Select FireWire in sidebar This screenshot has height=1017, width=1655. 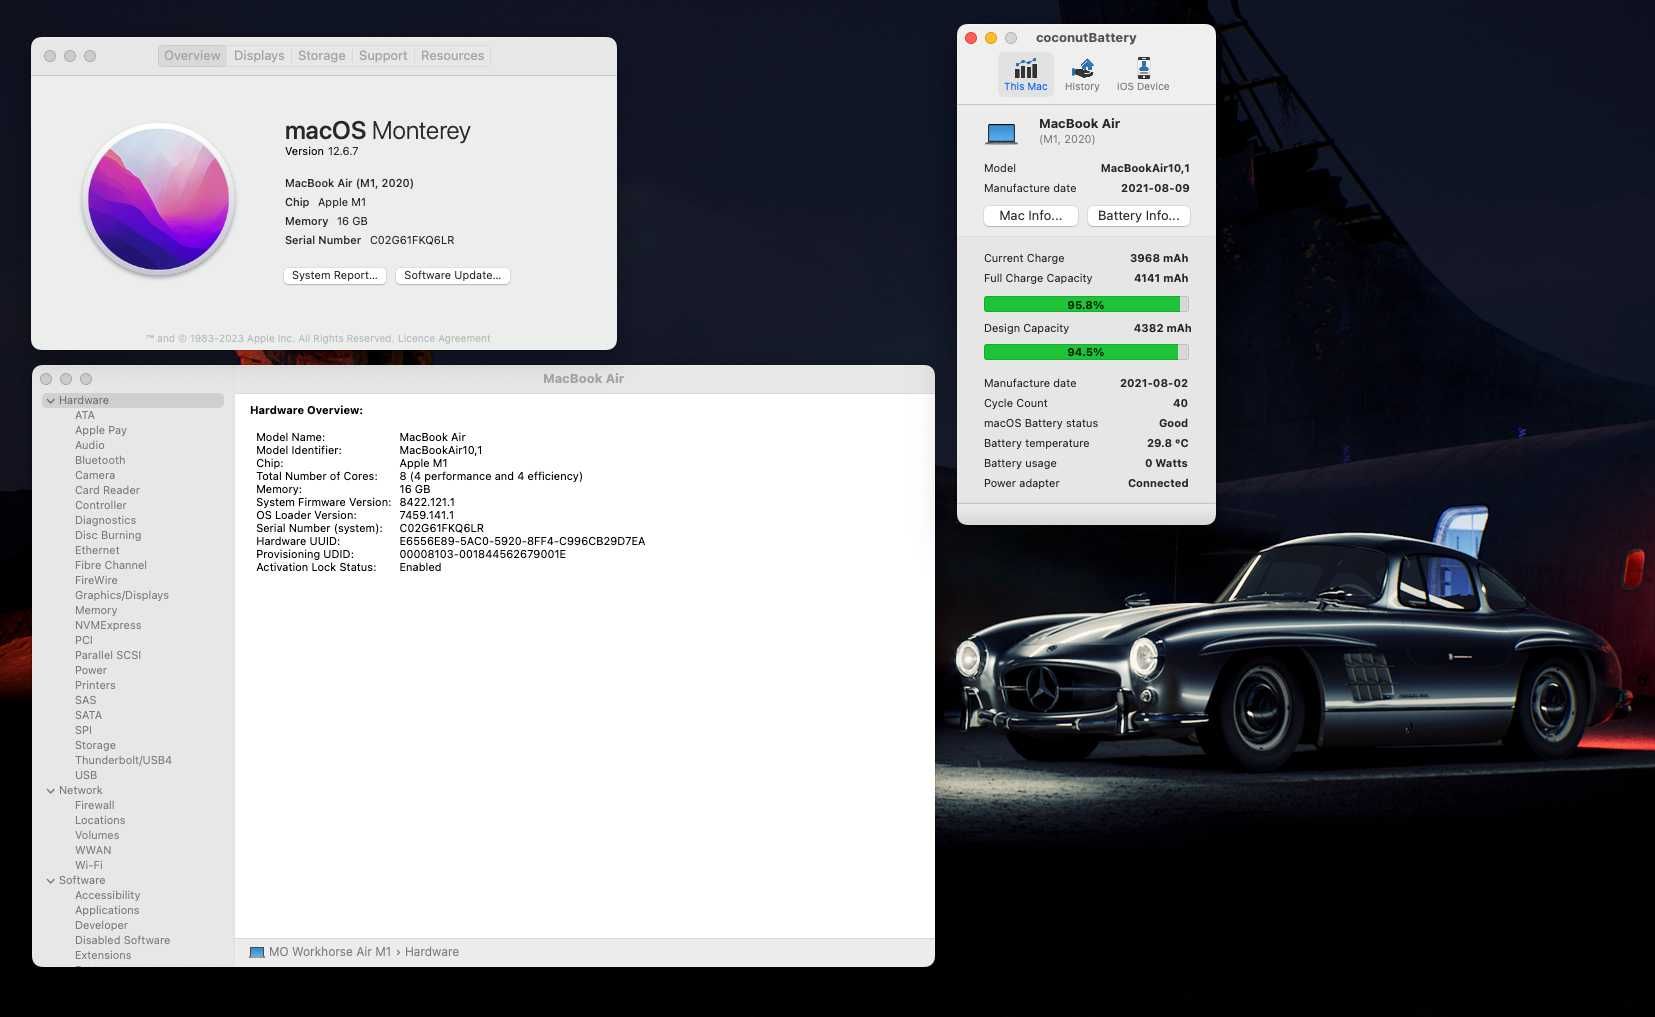96,580
